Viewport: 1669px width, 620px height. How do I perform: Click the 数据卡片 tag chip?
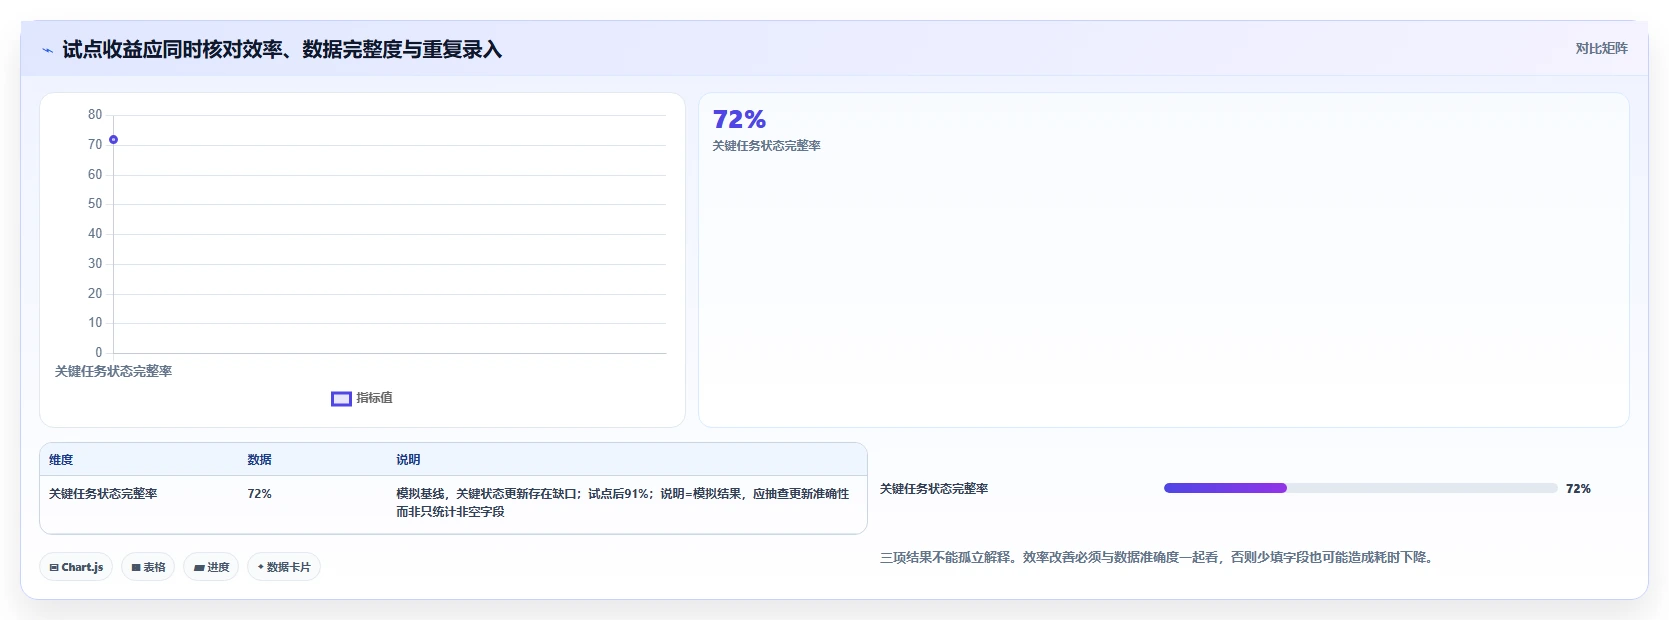[x=284, y=567]
